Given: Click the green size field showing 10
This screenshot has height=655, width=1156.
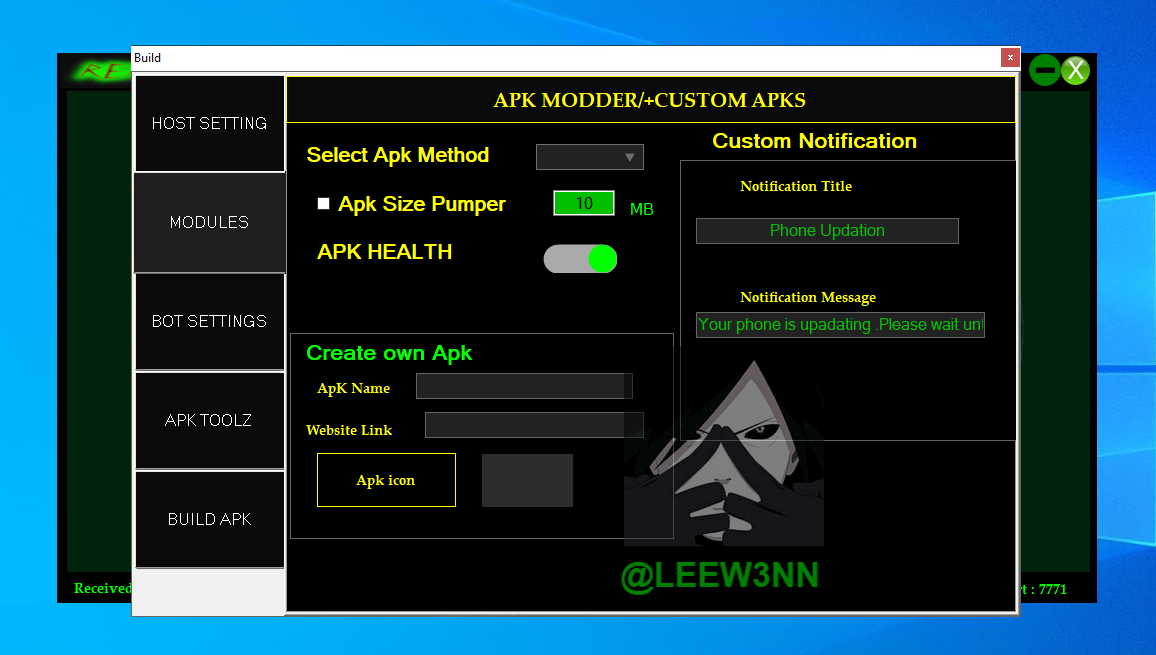Looking at the screenshot, I should click(584, 203).
